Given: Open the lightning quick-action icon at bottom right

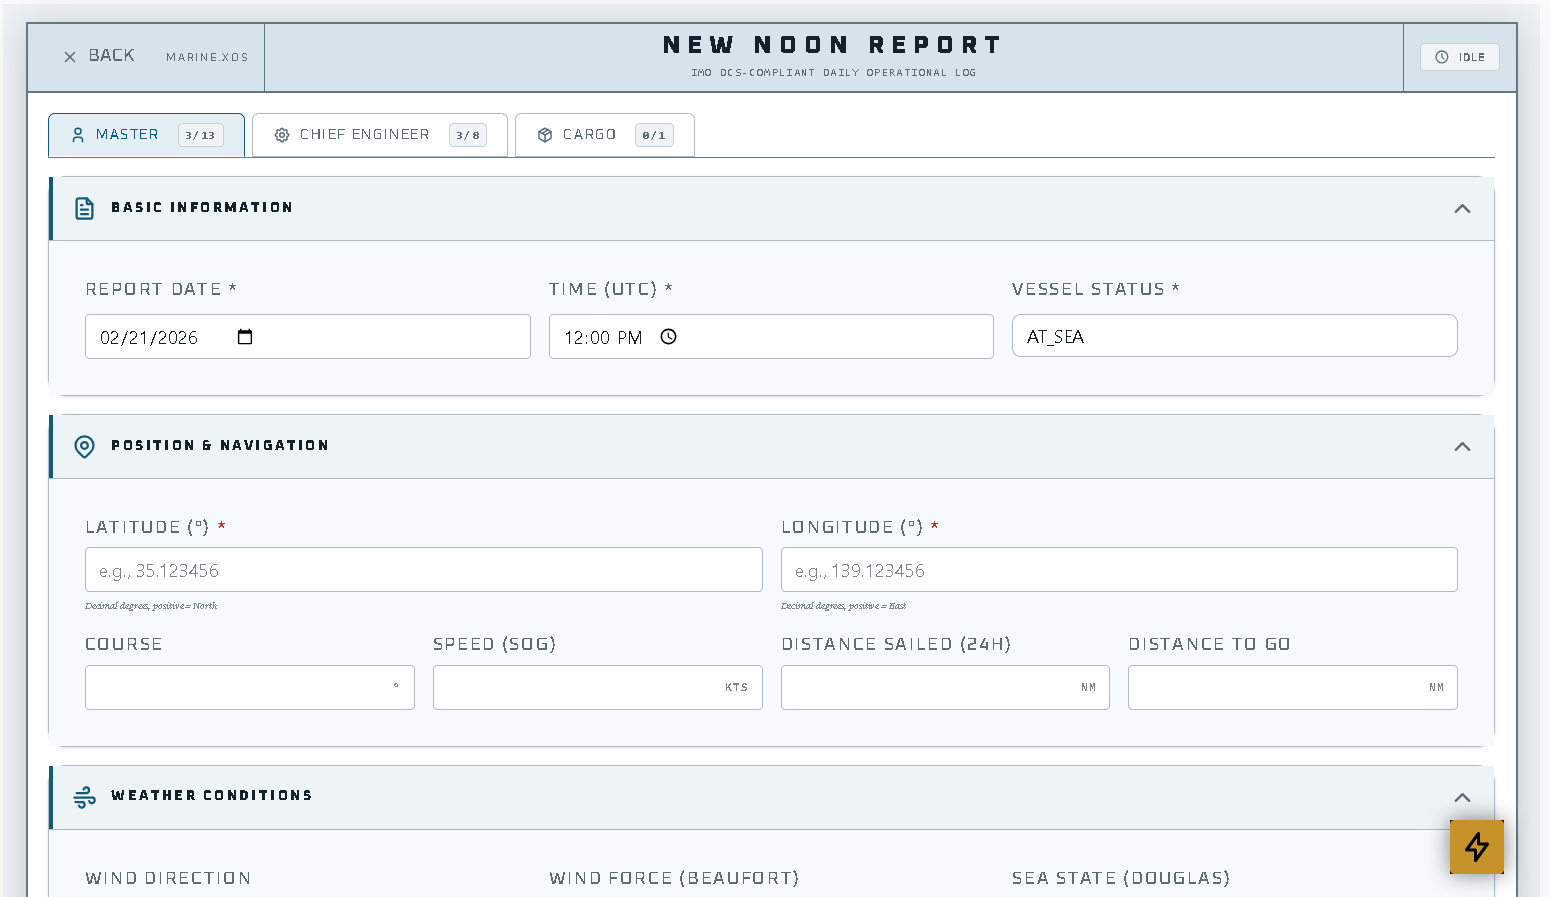Looking at the screenshot, I should tap(1476, 847).
